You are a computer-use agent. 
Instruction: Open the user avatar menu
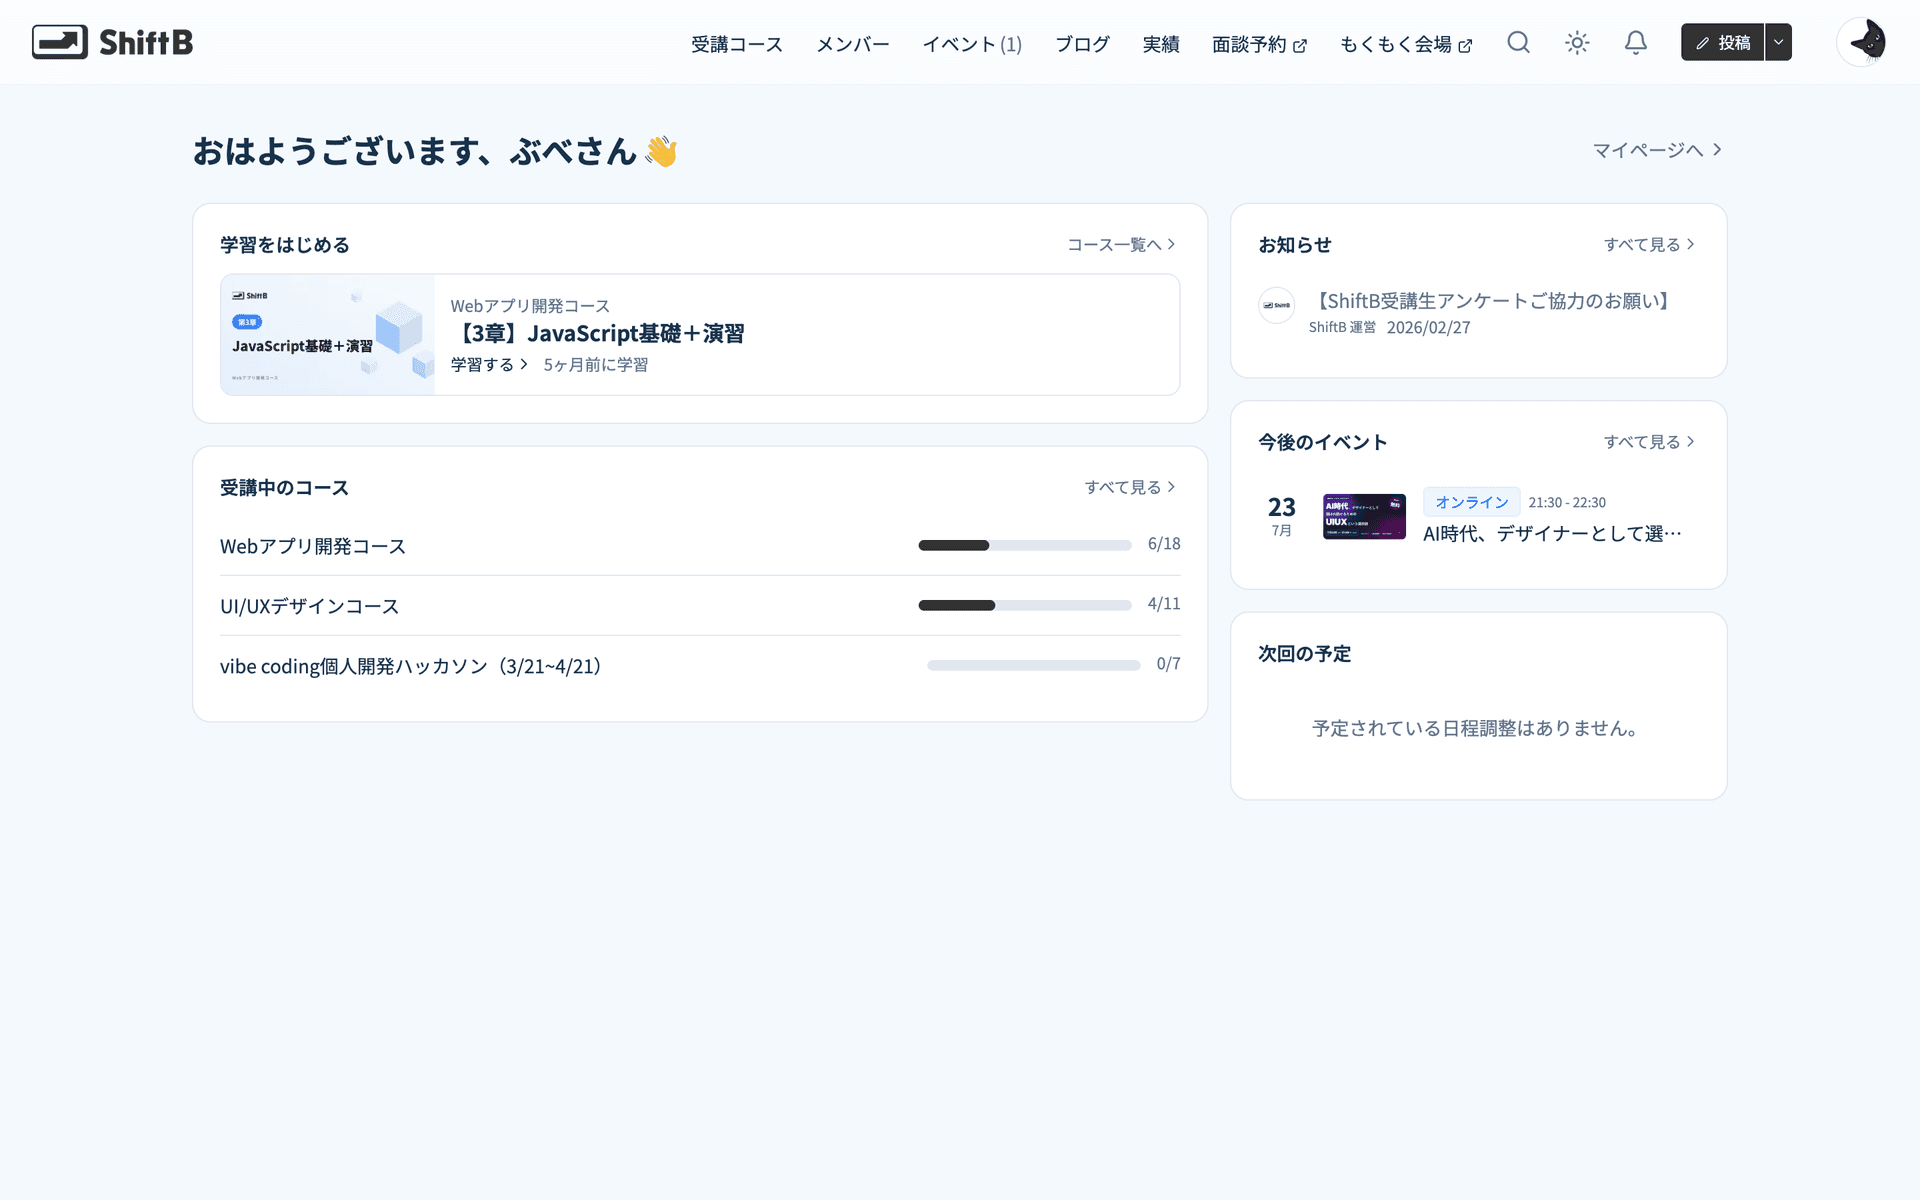(1861, 42)
